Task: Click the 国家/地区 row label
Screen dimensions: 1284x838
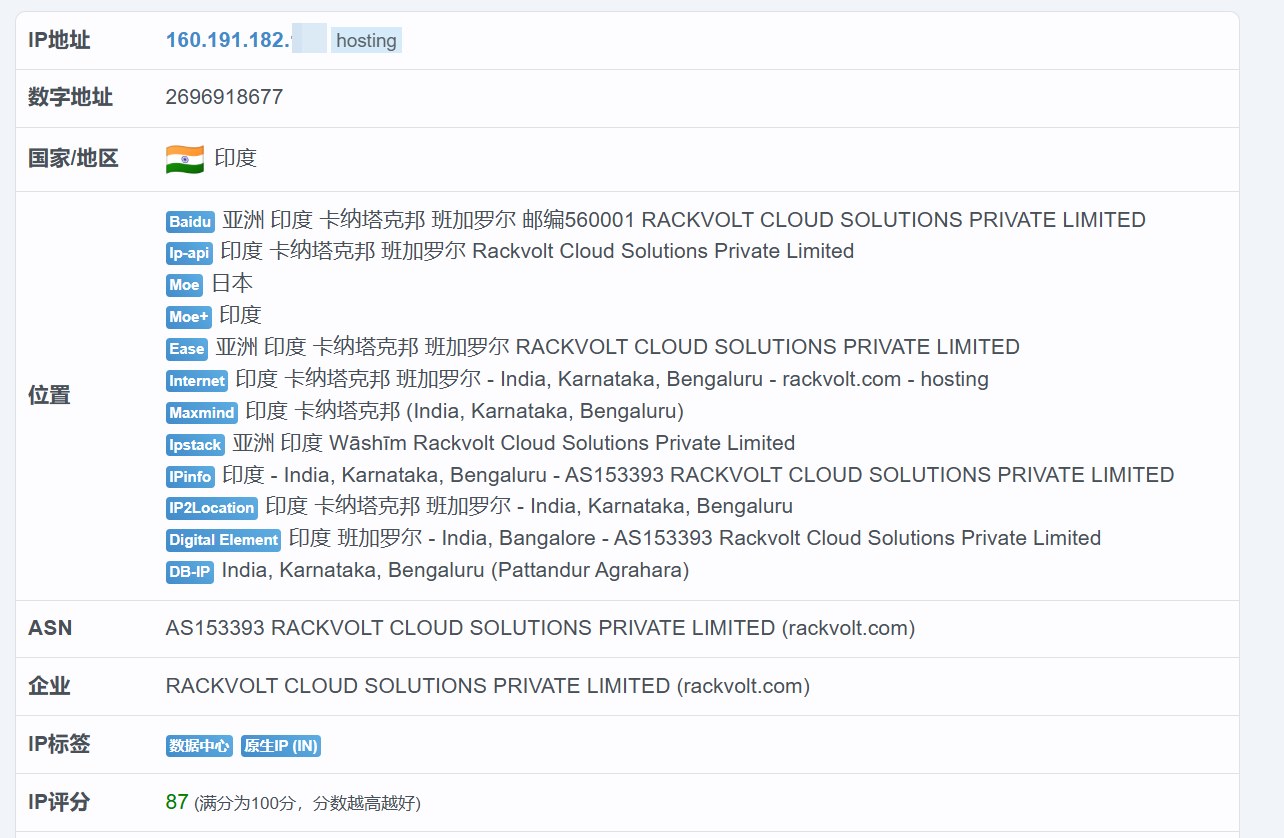Action: click(73, 158)
